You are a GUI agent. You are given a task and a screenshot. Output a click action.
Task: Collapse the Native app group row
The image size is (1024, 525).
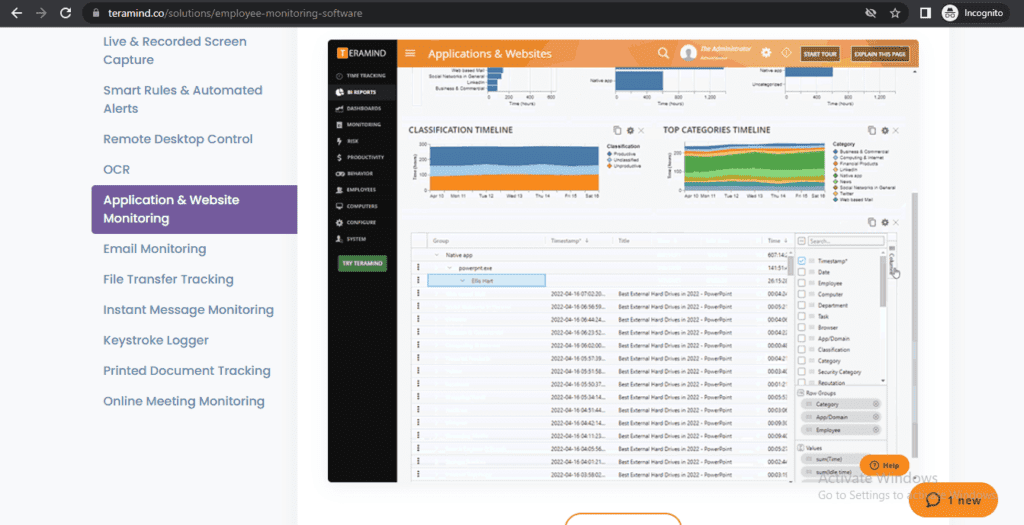pyautogui.click(x=437, y=255)
